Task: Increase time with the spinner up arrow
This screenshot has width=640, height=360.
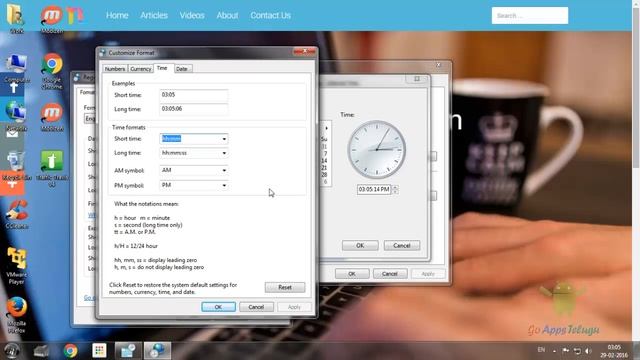Action: click(395, 187)
